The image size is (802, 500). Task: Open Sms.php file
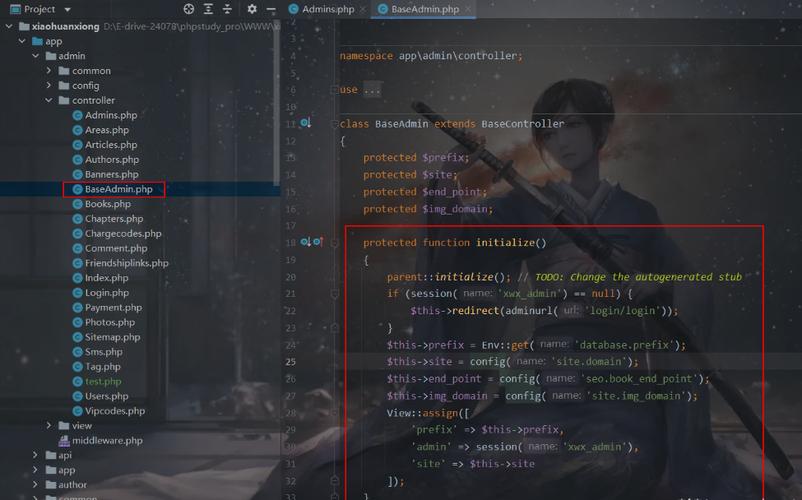click(x=103, y=352)
